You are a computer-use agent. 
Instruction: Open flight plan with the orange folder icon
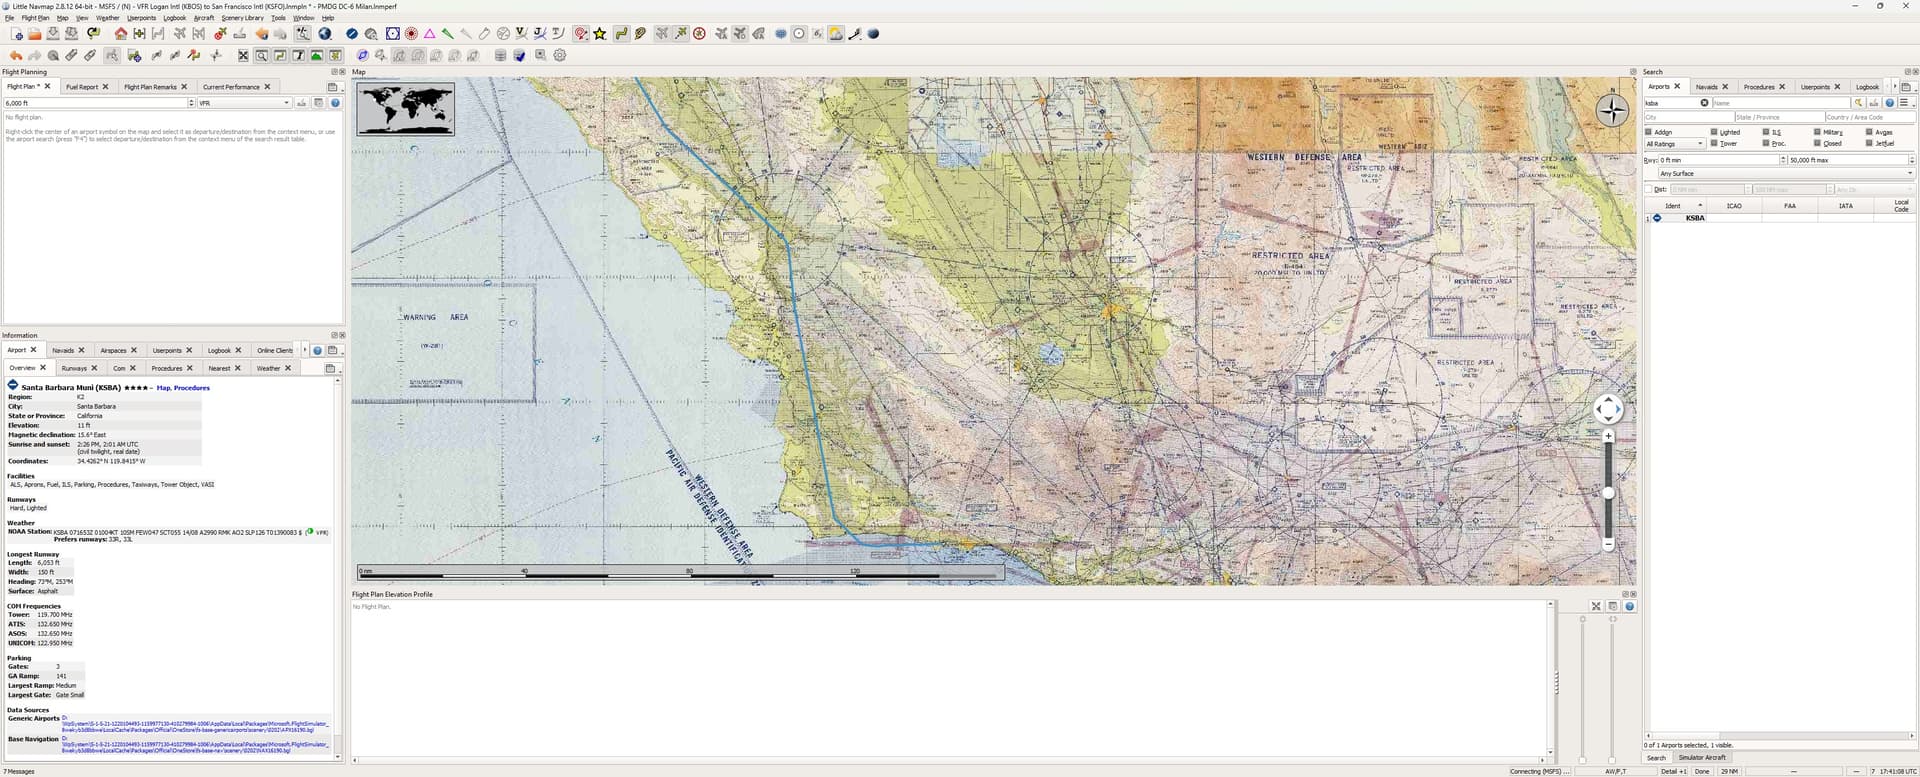tap(34, 34)
